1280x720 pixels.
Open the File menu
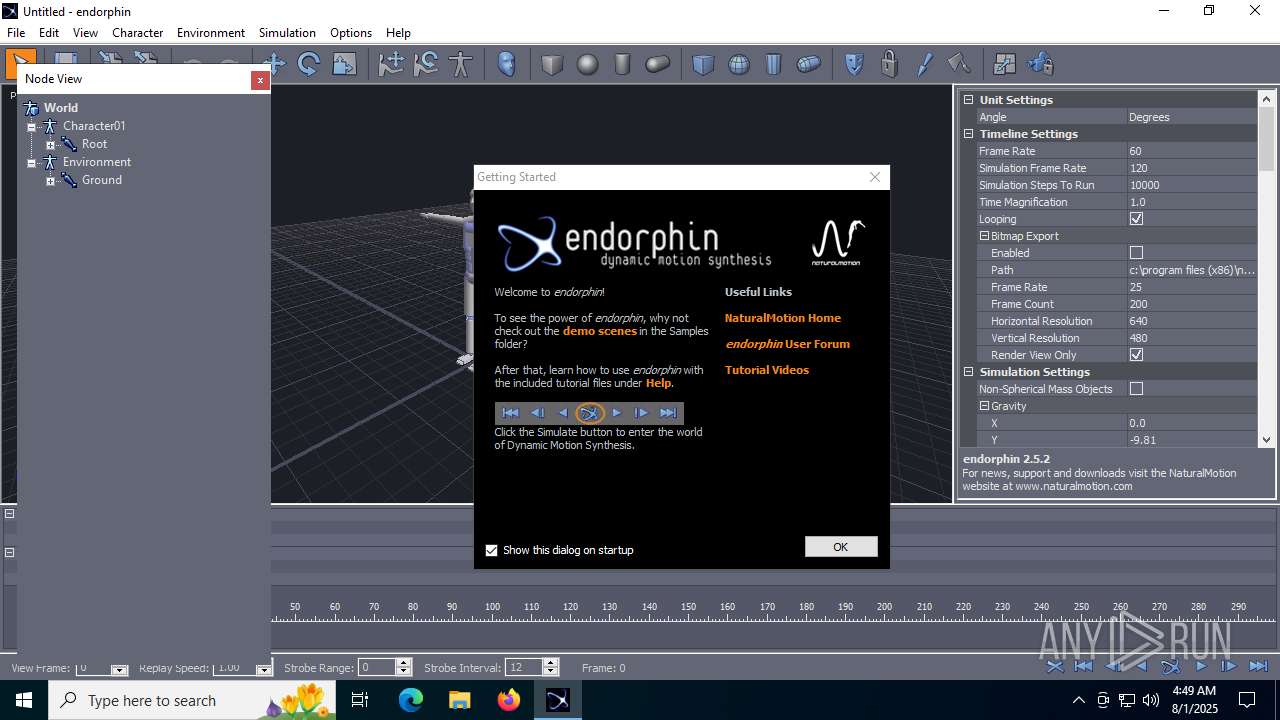[16, 33]
